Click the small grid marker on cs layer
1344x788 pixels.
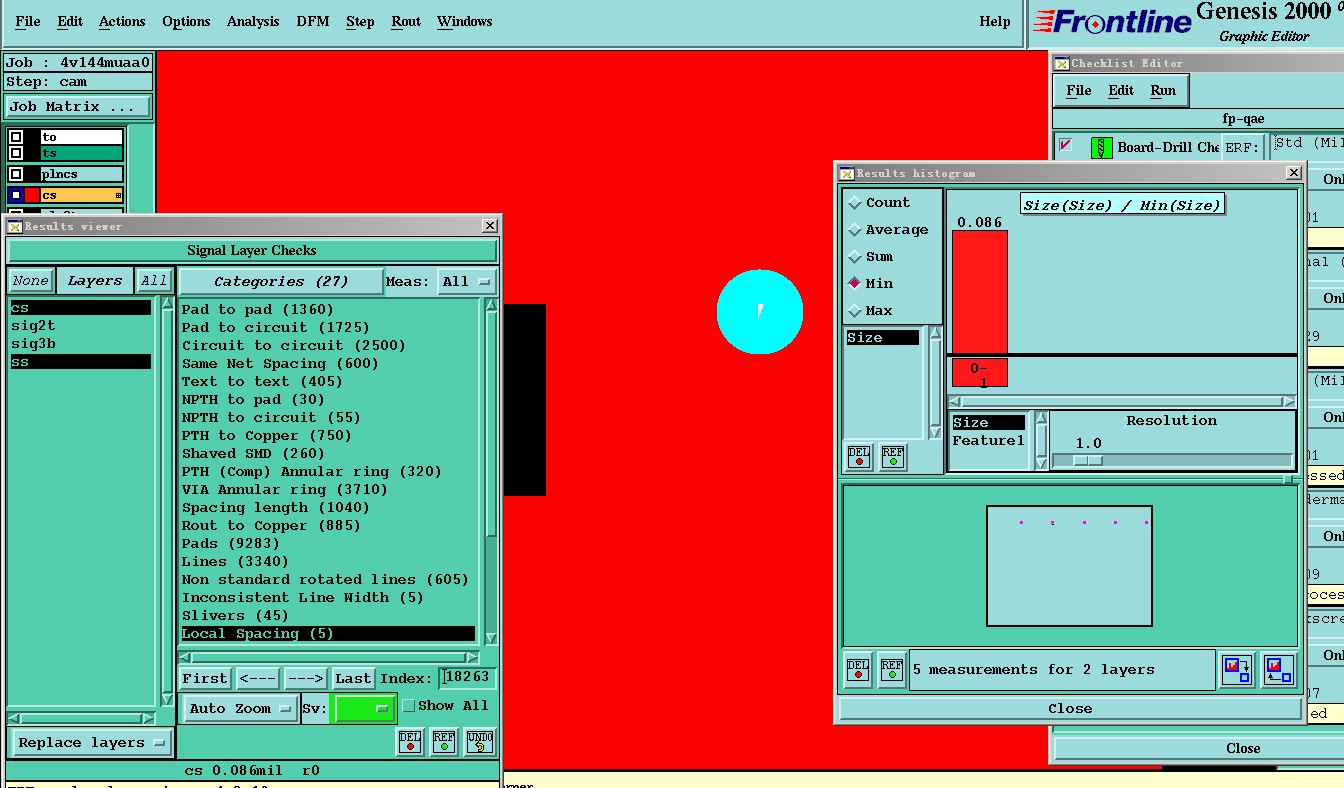pyautogui.click(x=119, y=196)
